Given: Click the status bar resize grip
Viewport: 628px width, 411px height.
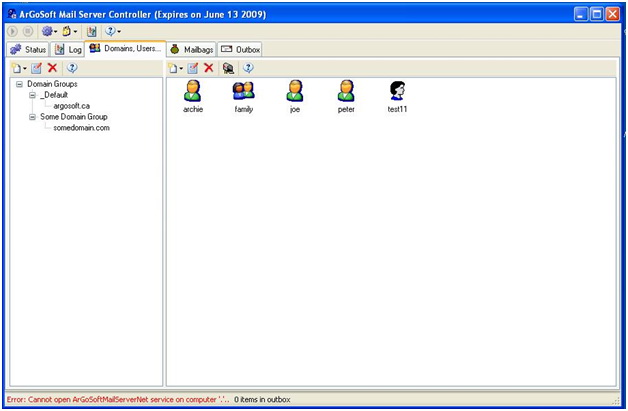Looking at the screenshot, I should (x=616, y=401).
